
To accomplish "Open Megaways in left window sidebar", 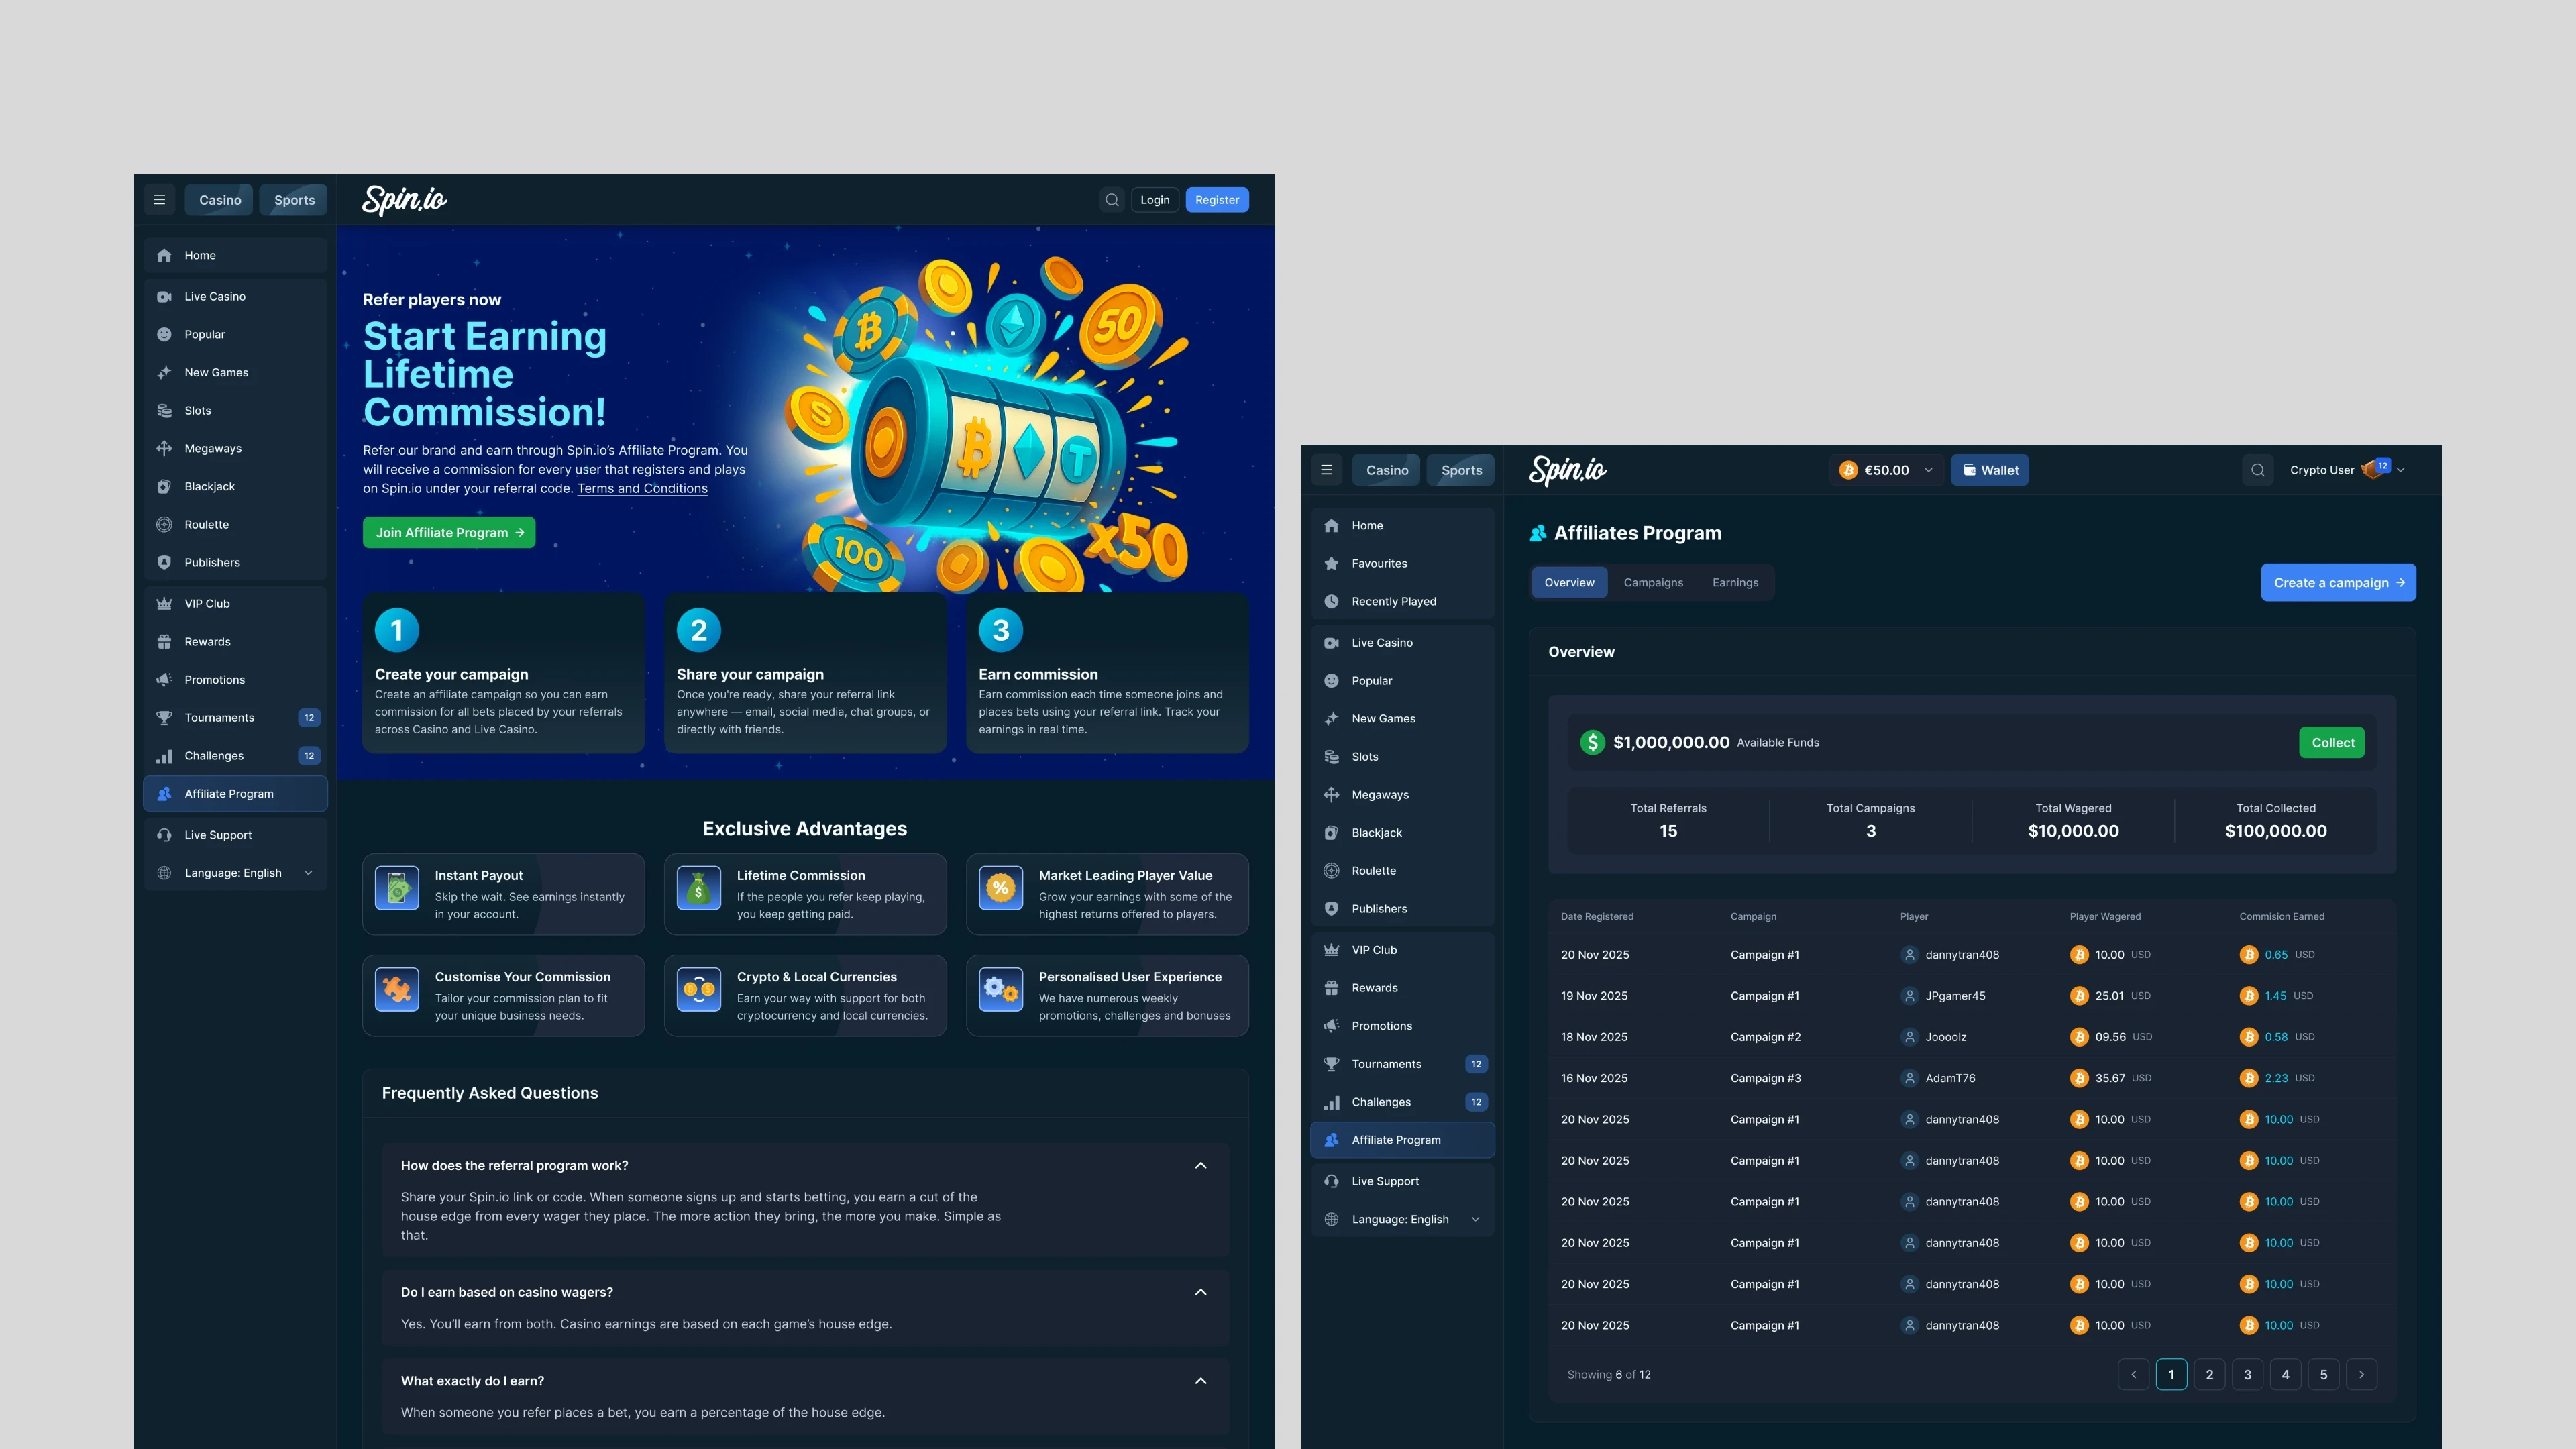I will point(235,448).
